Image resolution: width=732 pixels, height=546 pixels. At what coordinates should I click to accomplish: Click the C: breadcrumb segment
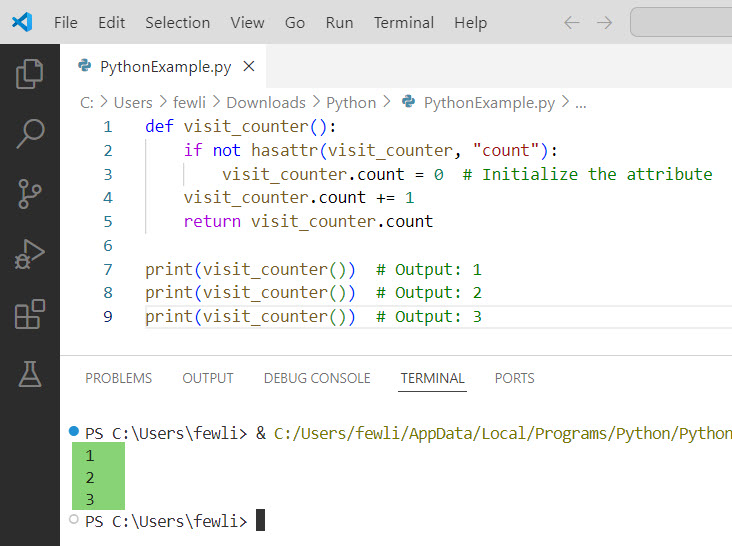coord(87,103)
